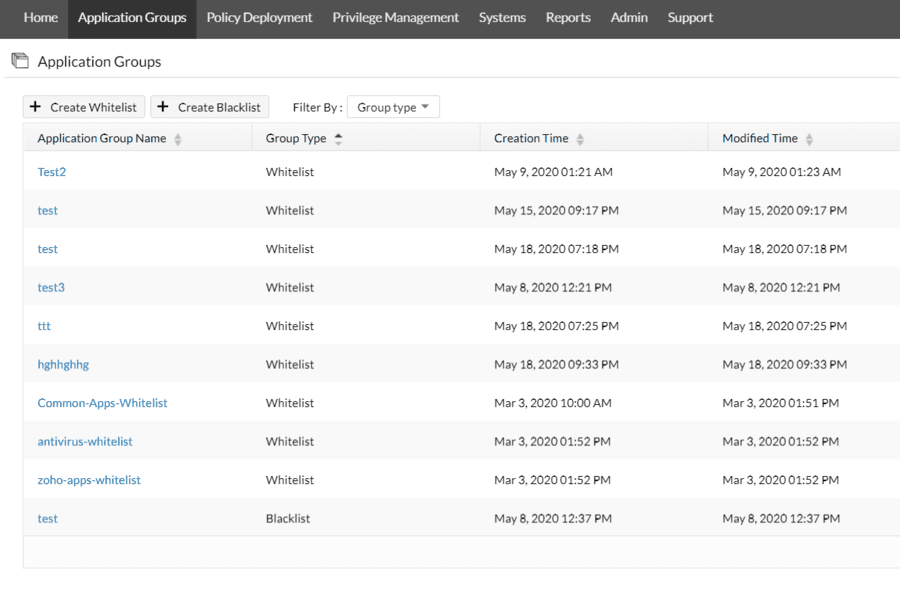900x600 pixels.
Task: Open the Reports section
Action: [x=567, y=17]
